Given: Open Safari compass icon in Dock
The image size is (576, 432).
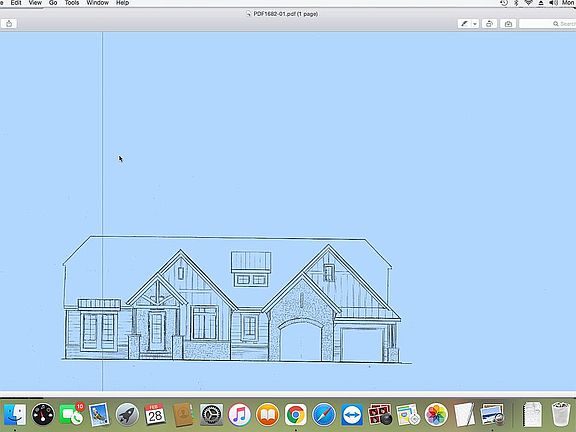Looking at the screenshot, I should [x=324, y=414].
